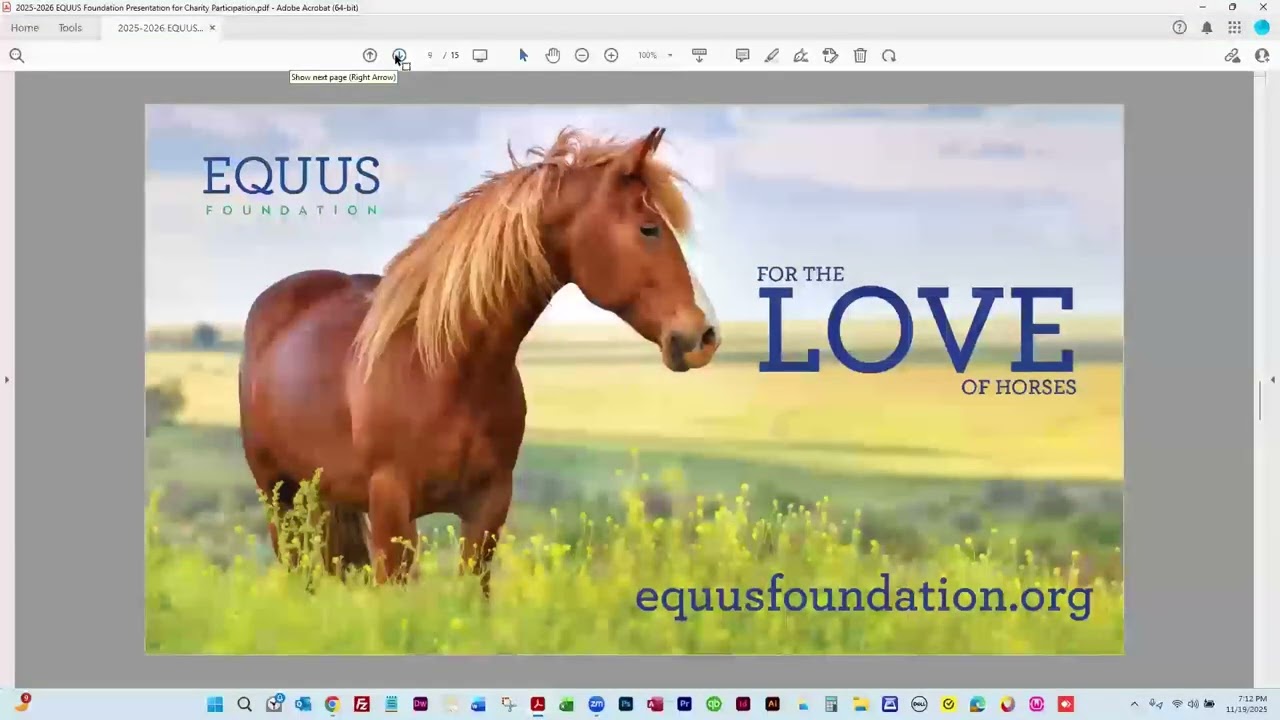This screenshot has height=720, width=1280.
Task: Zoom in with the plus button
Action: (611, 55)
